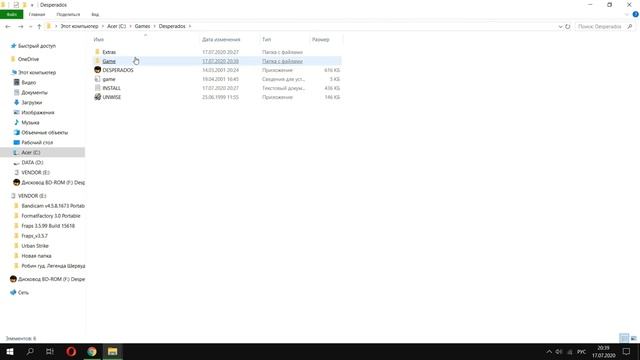
Task: Open the Вид ribbon tab
Action: point(95,14)
